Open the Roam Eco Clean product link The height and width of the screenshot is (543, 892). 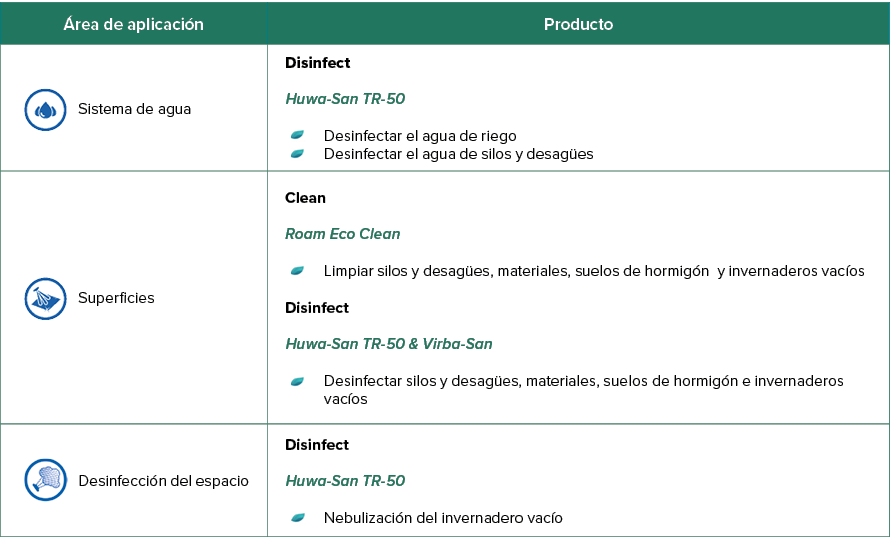tap(342, 234)
